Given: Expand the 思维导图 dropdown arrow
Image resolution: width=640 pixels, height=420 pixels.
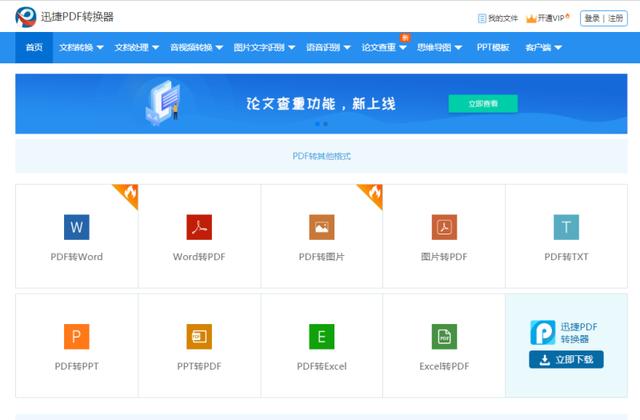Looking at the screenshot, I should [x=458, y=48].
